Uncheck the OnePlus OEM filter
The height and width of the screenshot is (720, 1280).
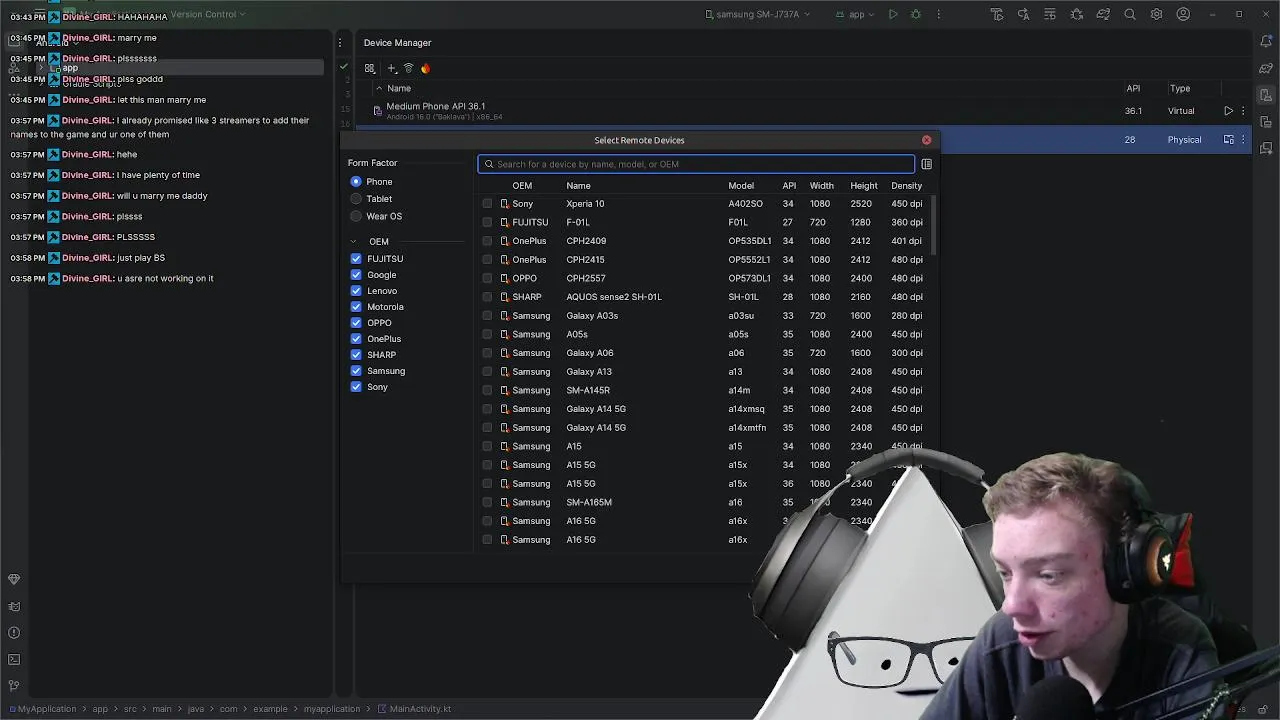(356, 339)
